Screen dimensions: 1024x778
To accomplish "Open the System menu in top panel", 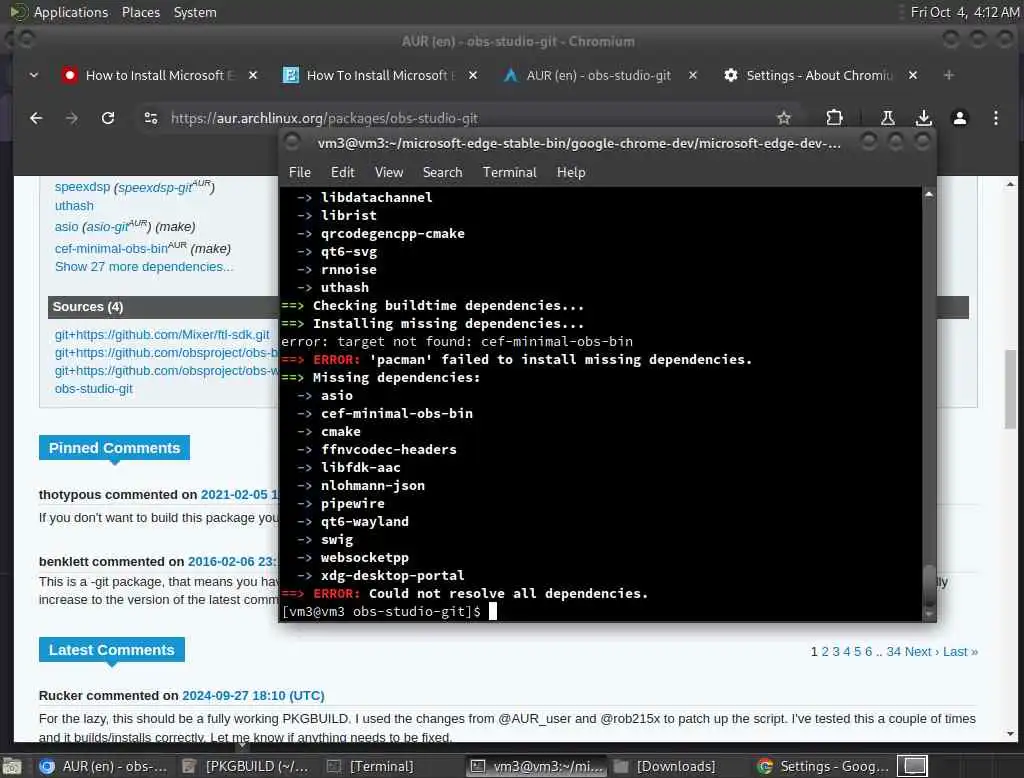I will (x=195, y=12).
